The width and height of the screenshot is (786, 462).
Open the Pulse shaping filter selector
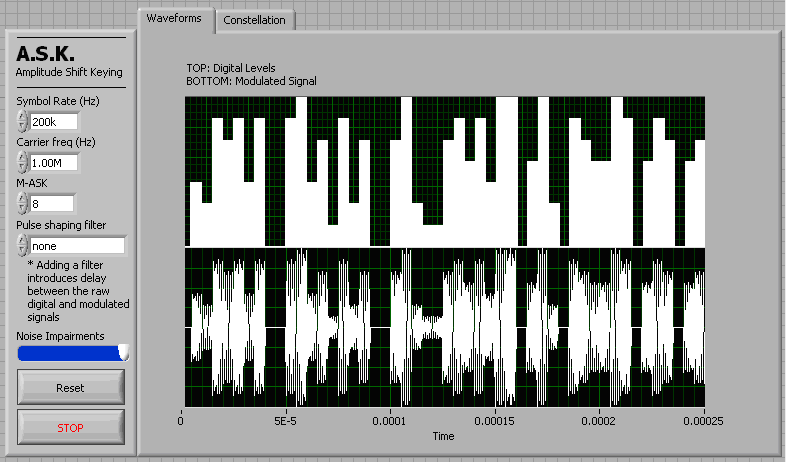(x=77, y=246)
